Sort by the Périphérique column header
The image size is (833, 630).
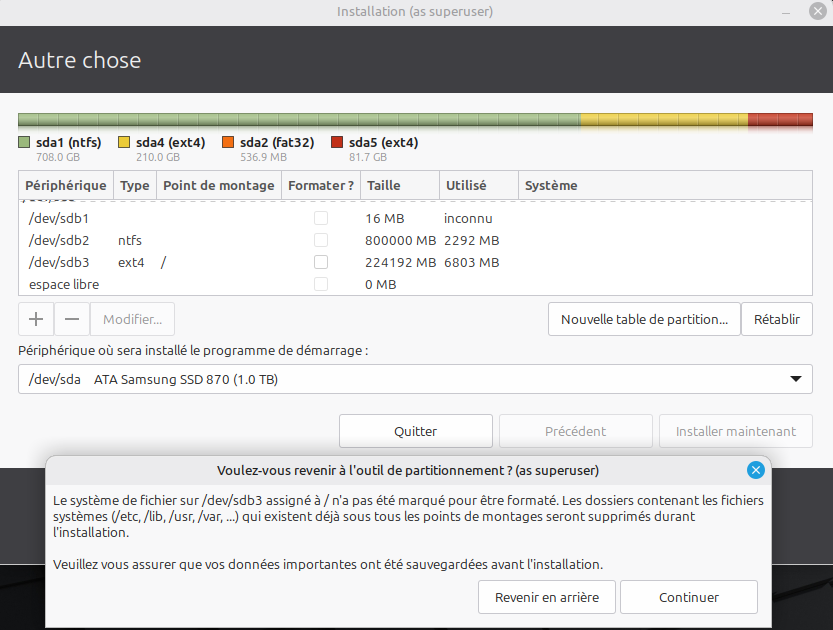pos(66,185)
